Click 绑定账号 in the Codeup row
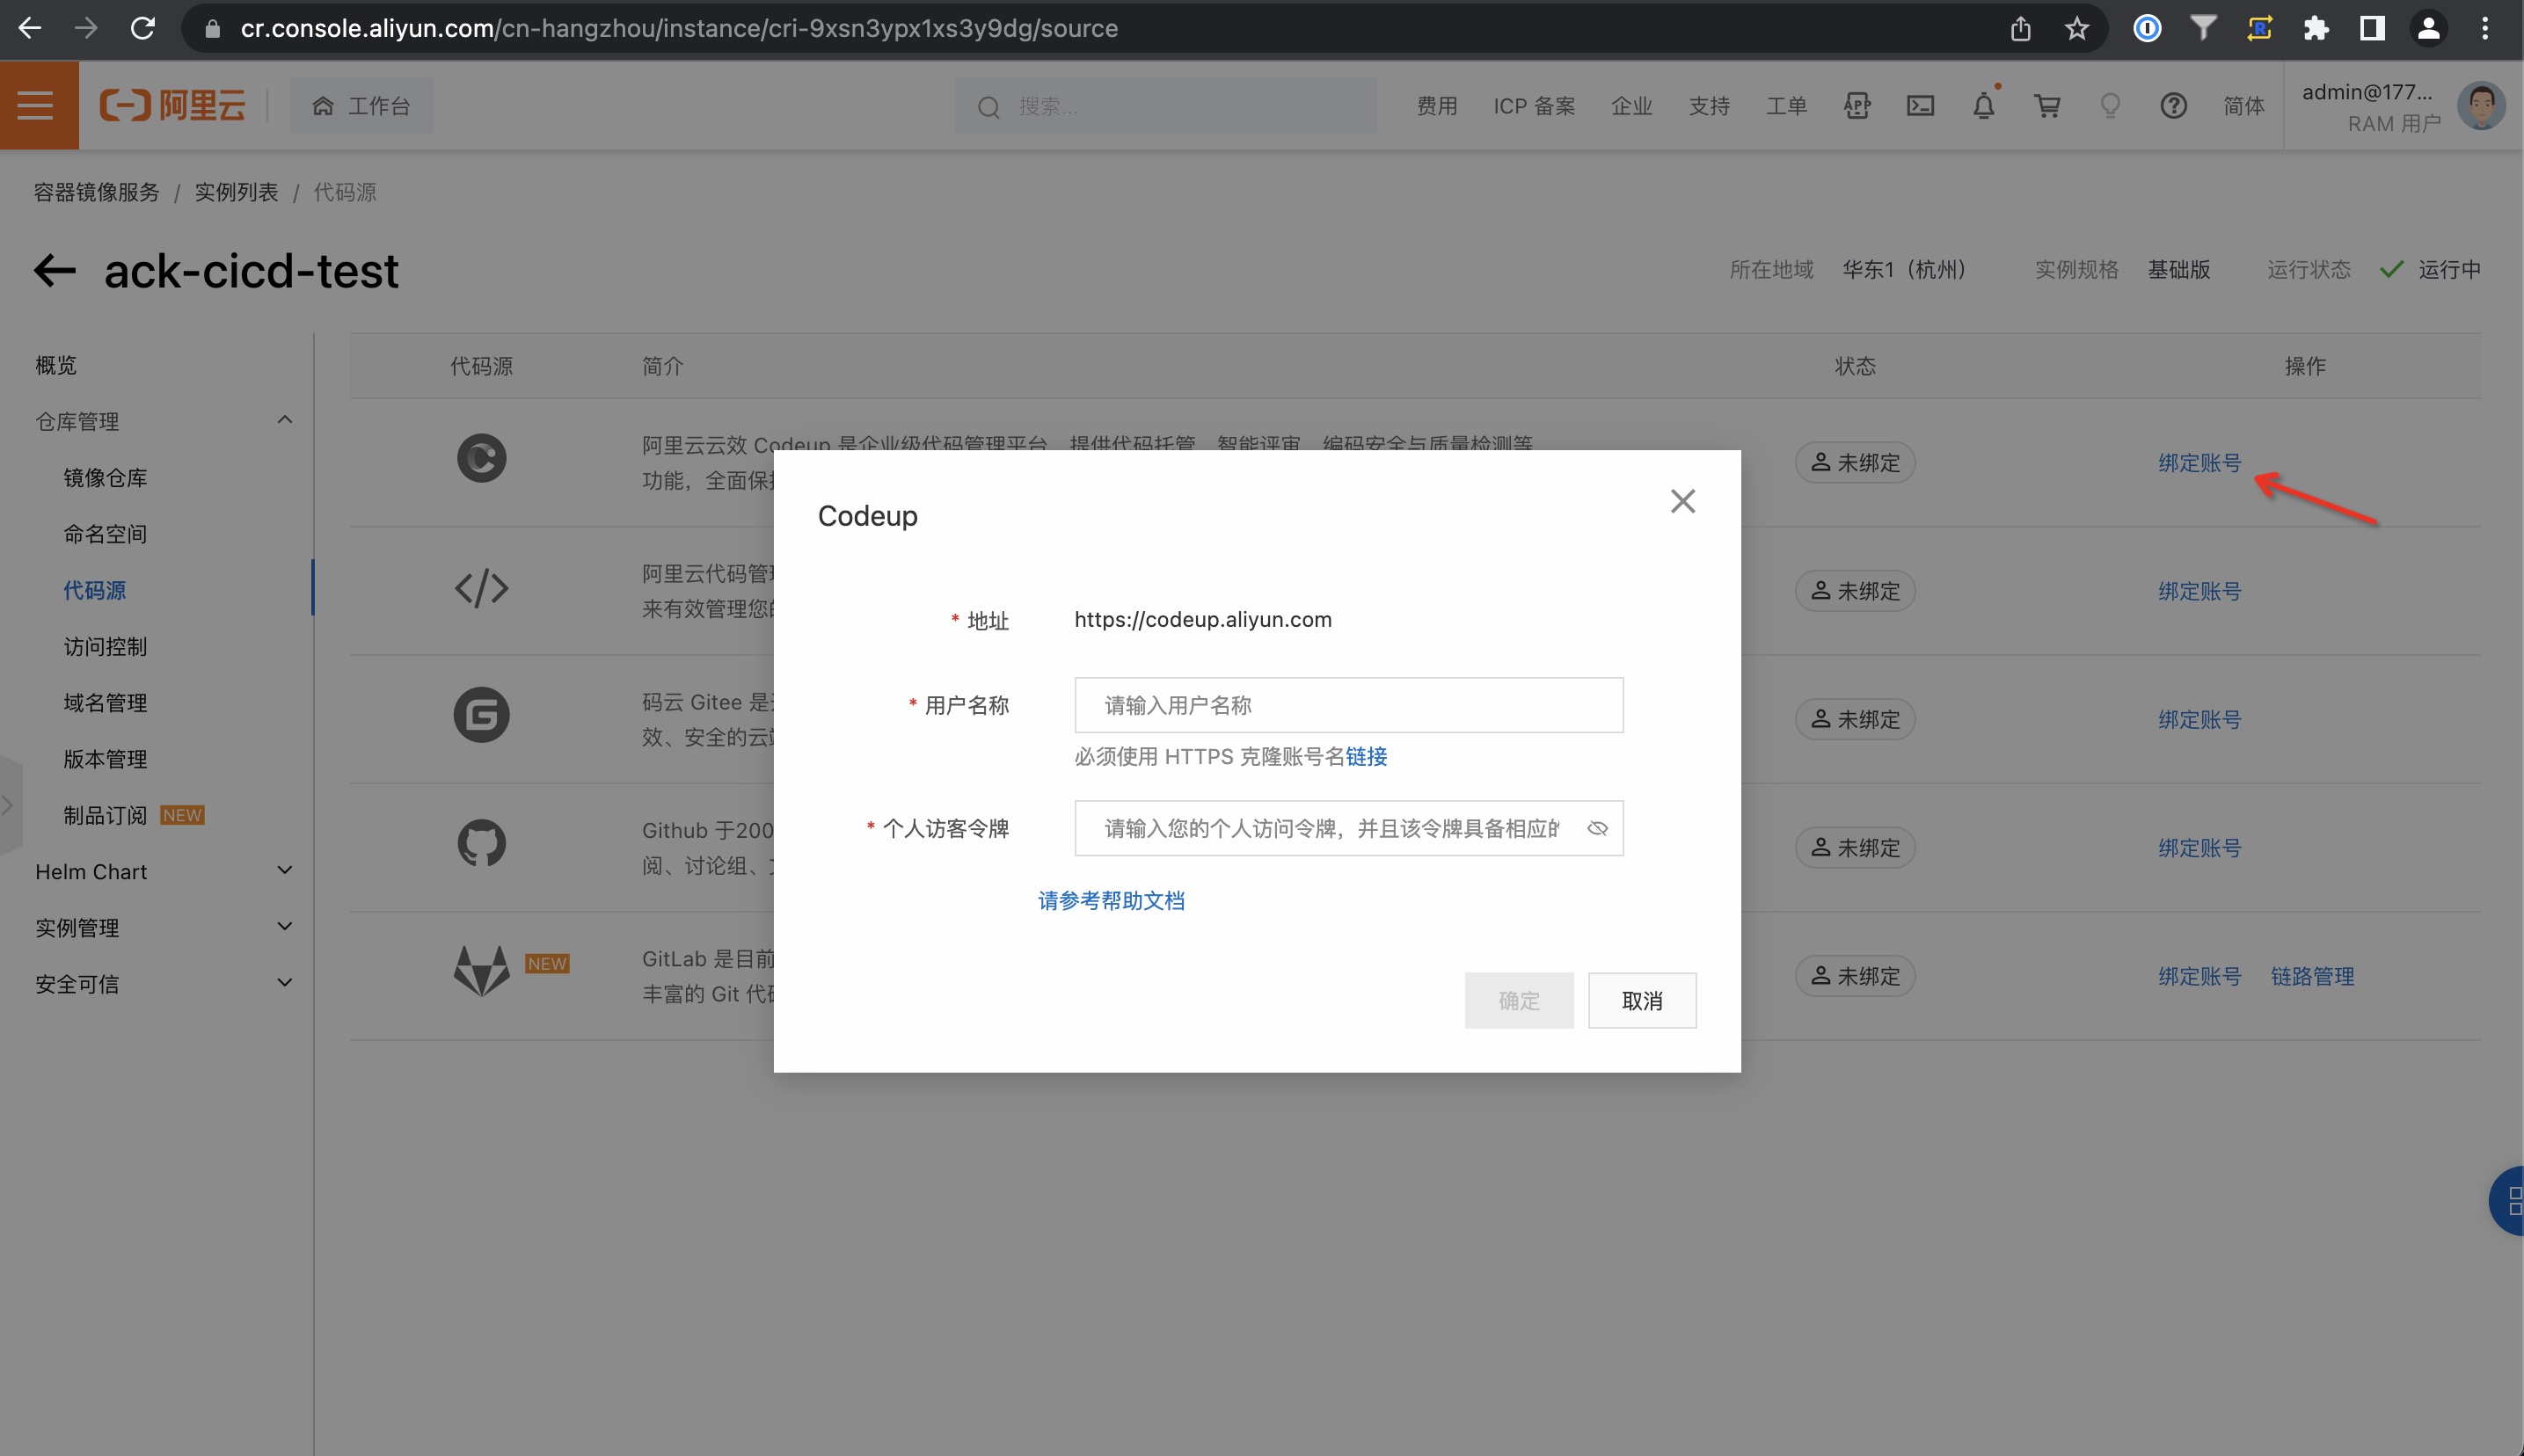 pyautogui.click(x=2199, y=463)
